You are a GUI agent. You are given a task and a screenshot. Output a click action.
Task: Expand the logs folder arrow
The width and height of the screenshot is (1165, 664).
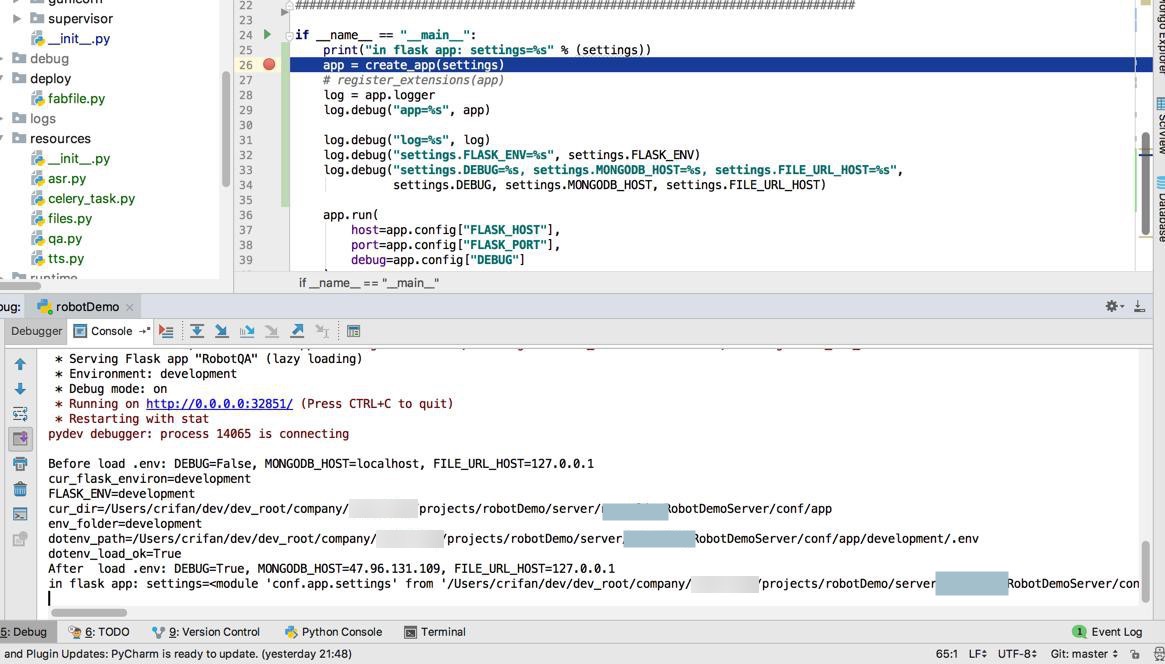click(x=3, y=119)
